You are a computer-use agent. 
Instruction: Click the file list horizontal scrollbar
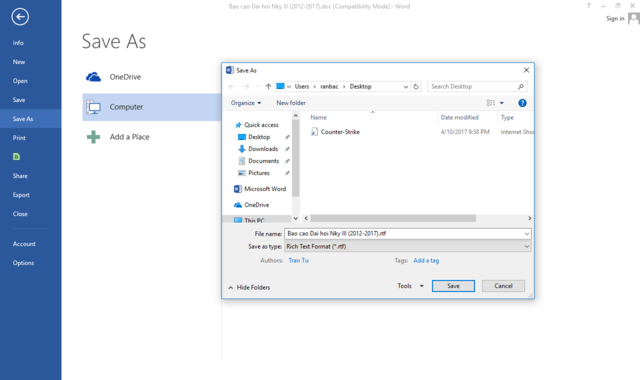[393, 218]
